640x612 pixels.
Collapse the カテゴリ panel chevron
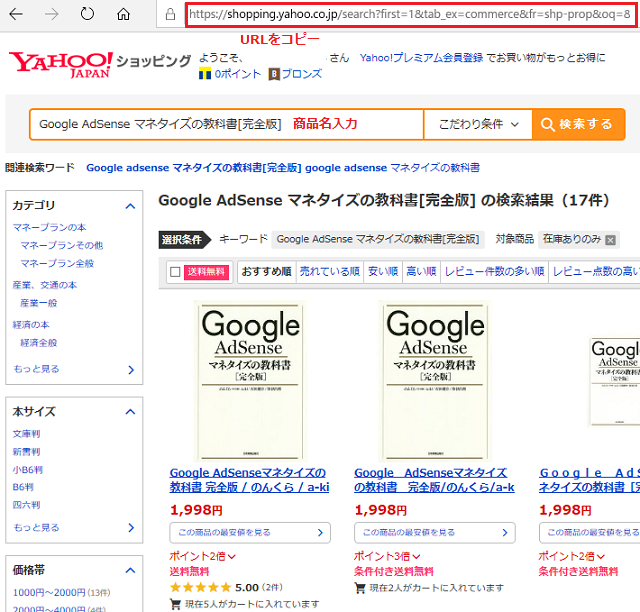[130, 206]
